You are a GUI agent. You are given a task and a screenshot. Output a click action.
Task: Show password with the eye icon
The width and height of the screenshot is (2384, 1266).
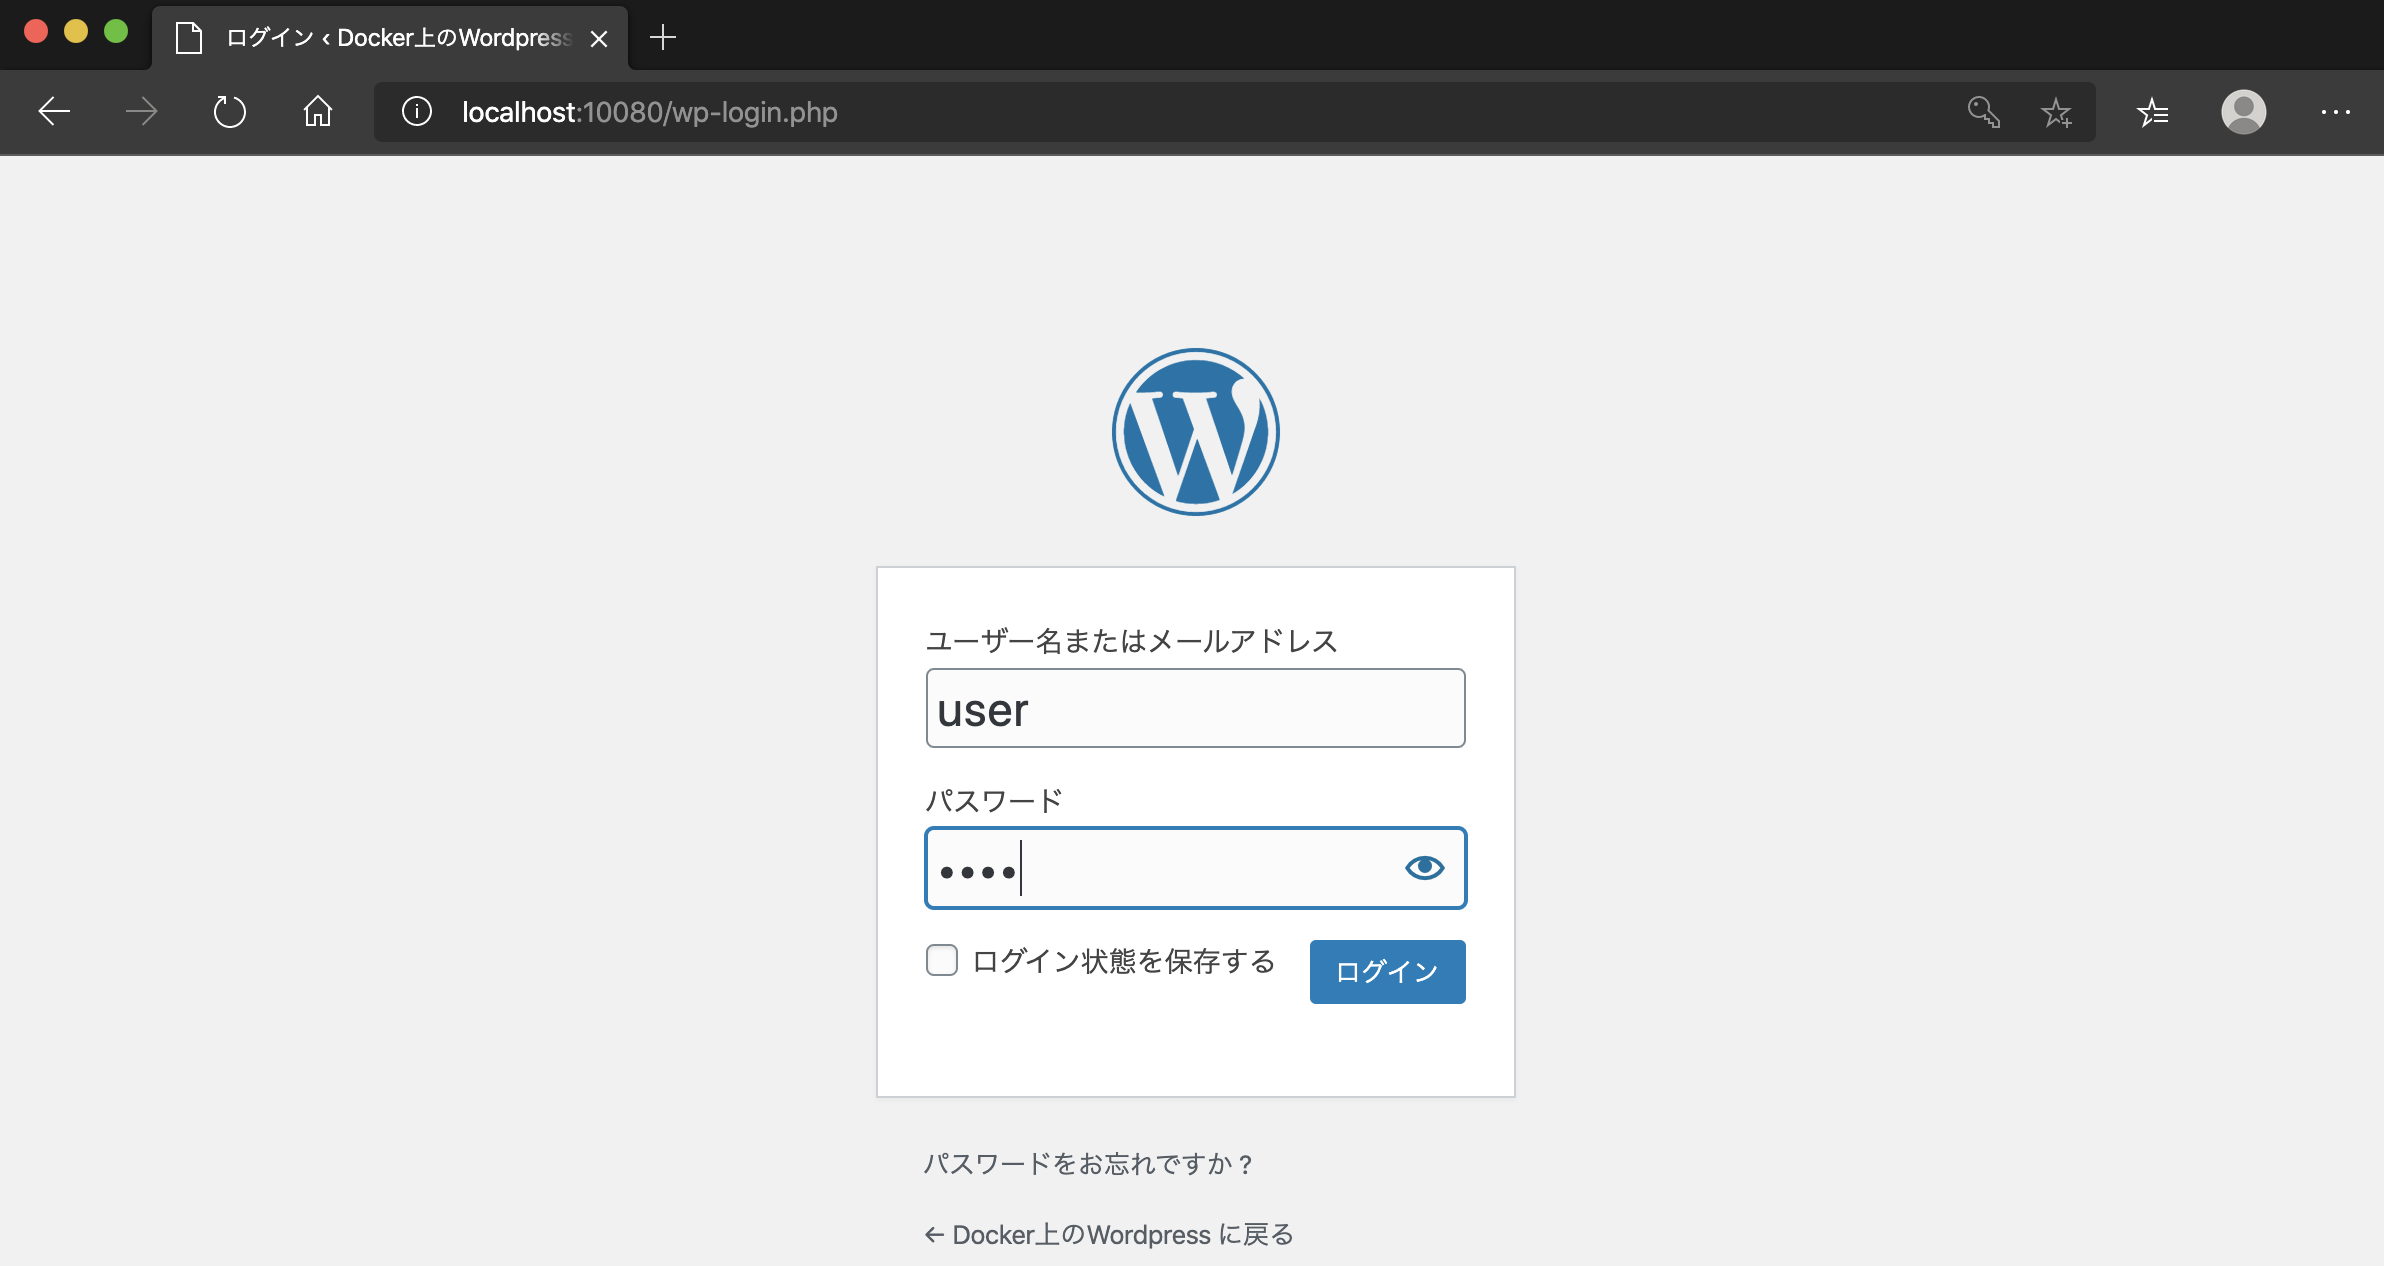tap(1424, 867)
